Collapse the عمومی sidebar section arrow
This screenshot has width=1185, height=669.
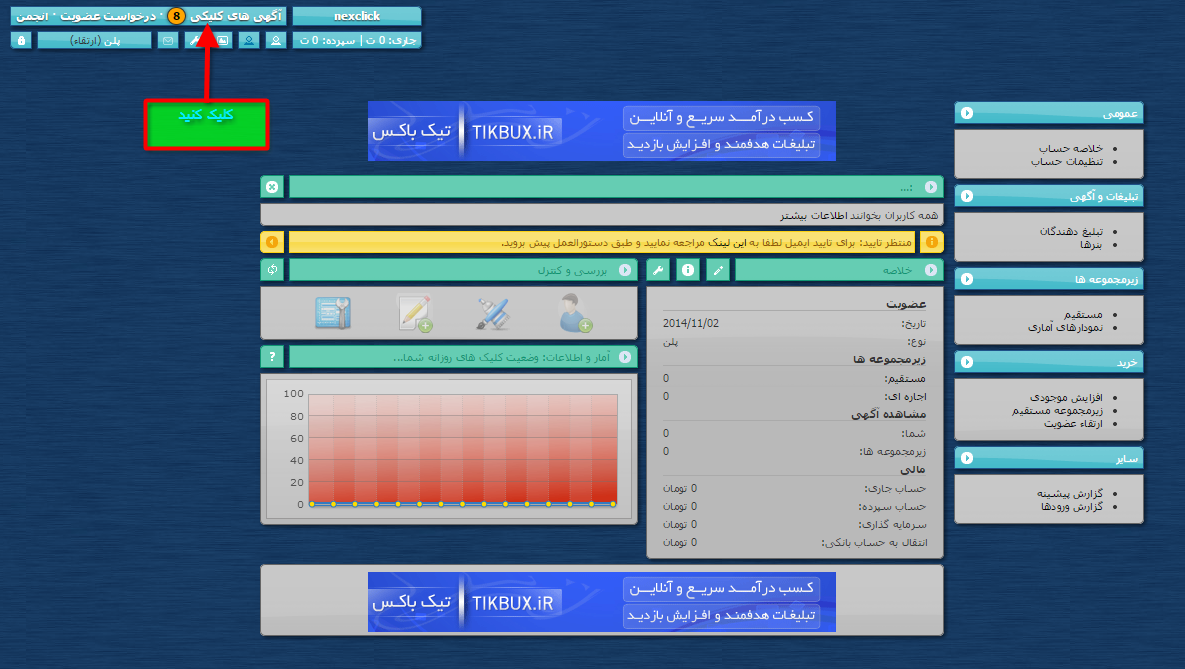(967, 113)
